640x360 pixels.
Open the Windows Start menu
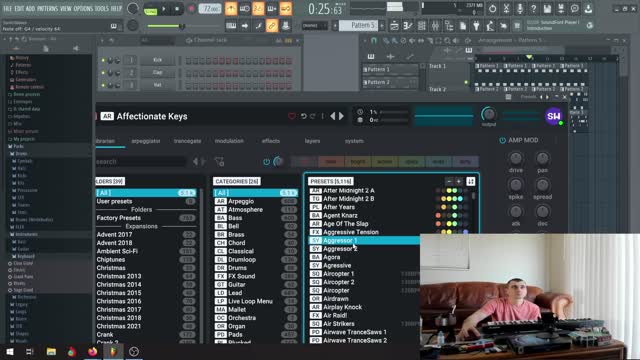[9, 351]
